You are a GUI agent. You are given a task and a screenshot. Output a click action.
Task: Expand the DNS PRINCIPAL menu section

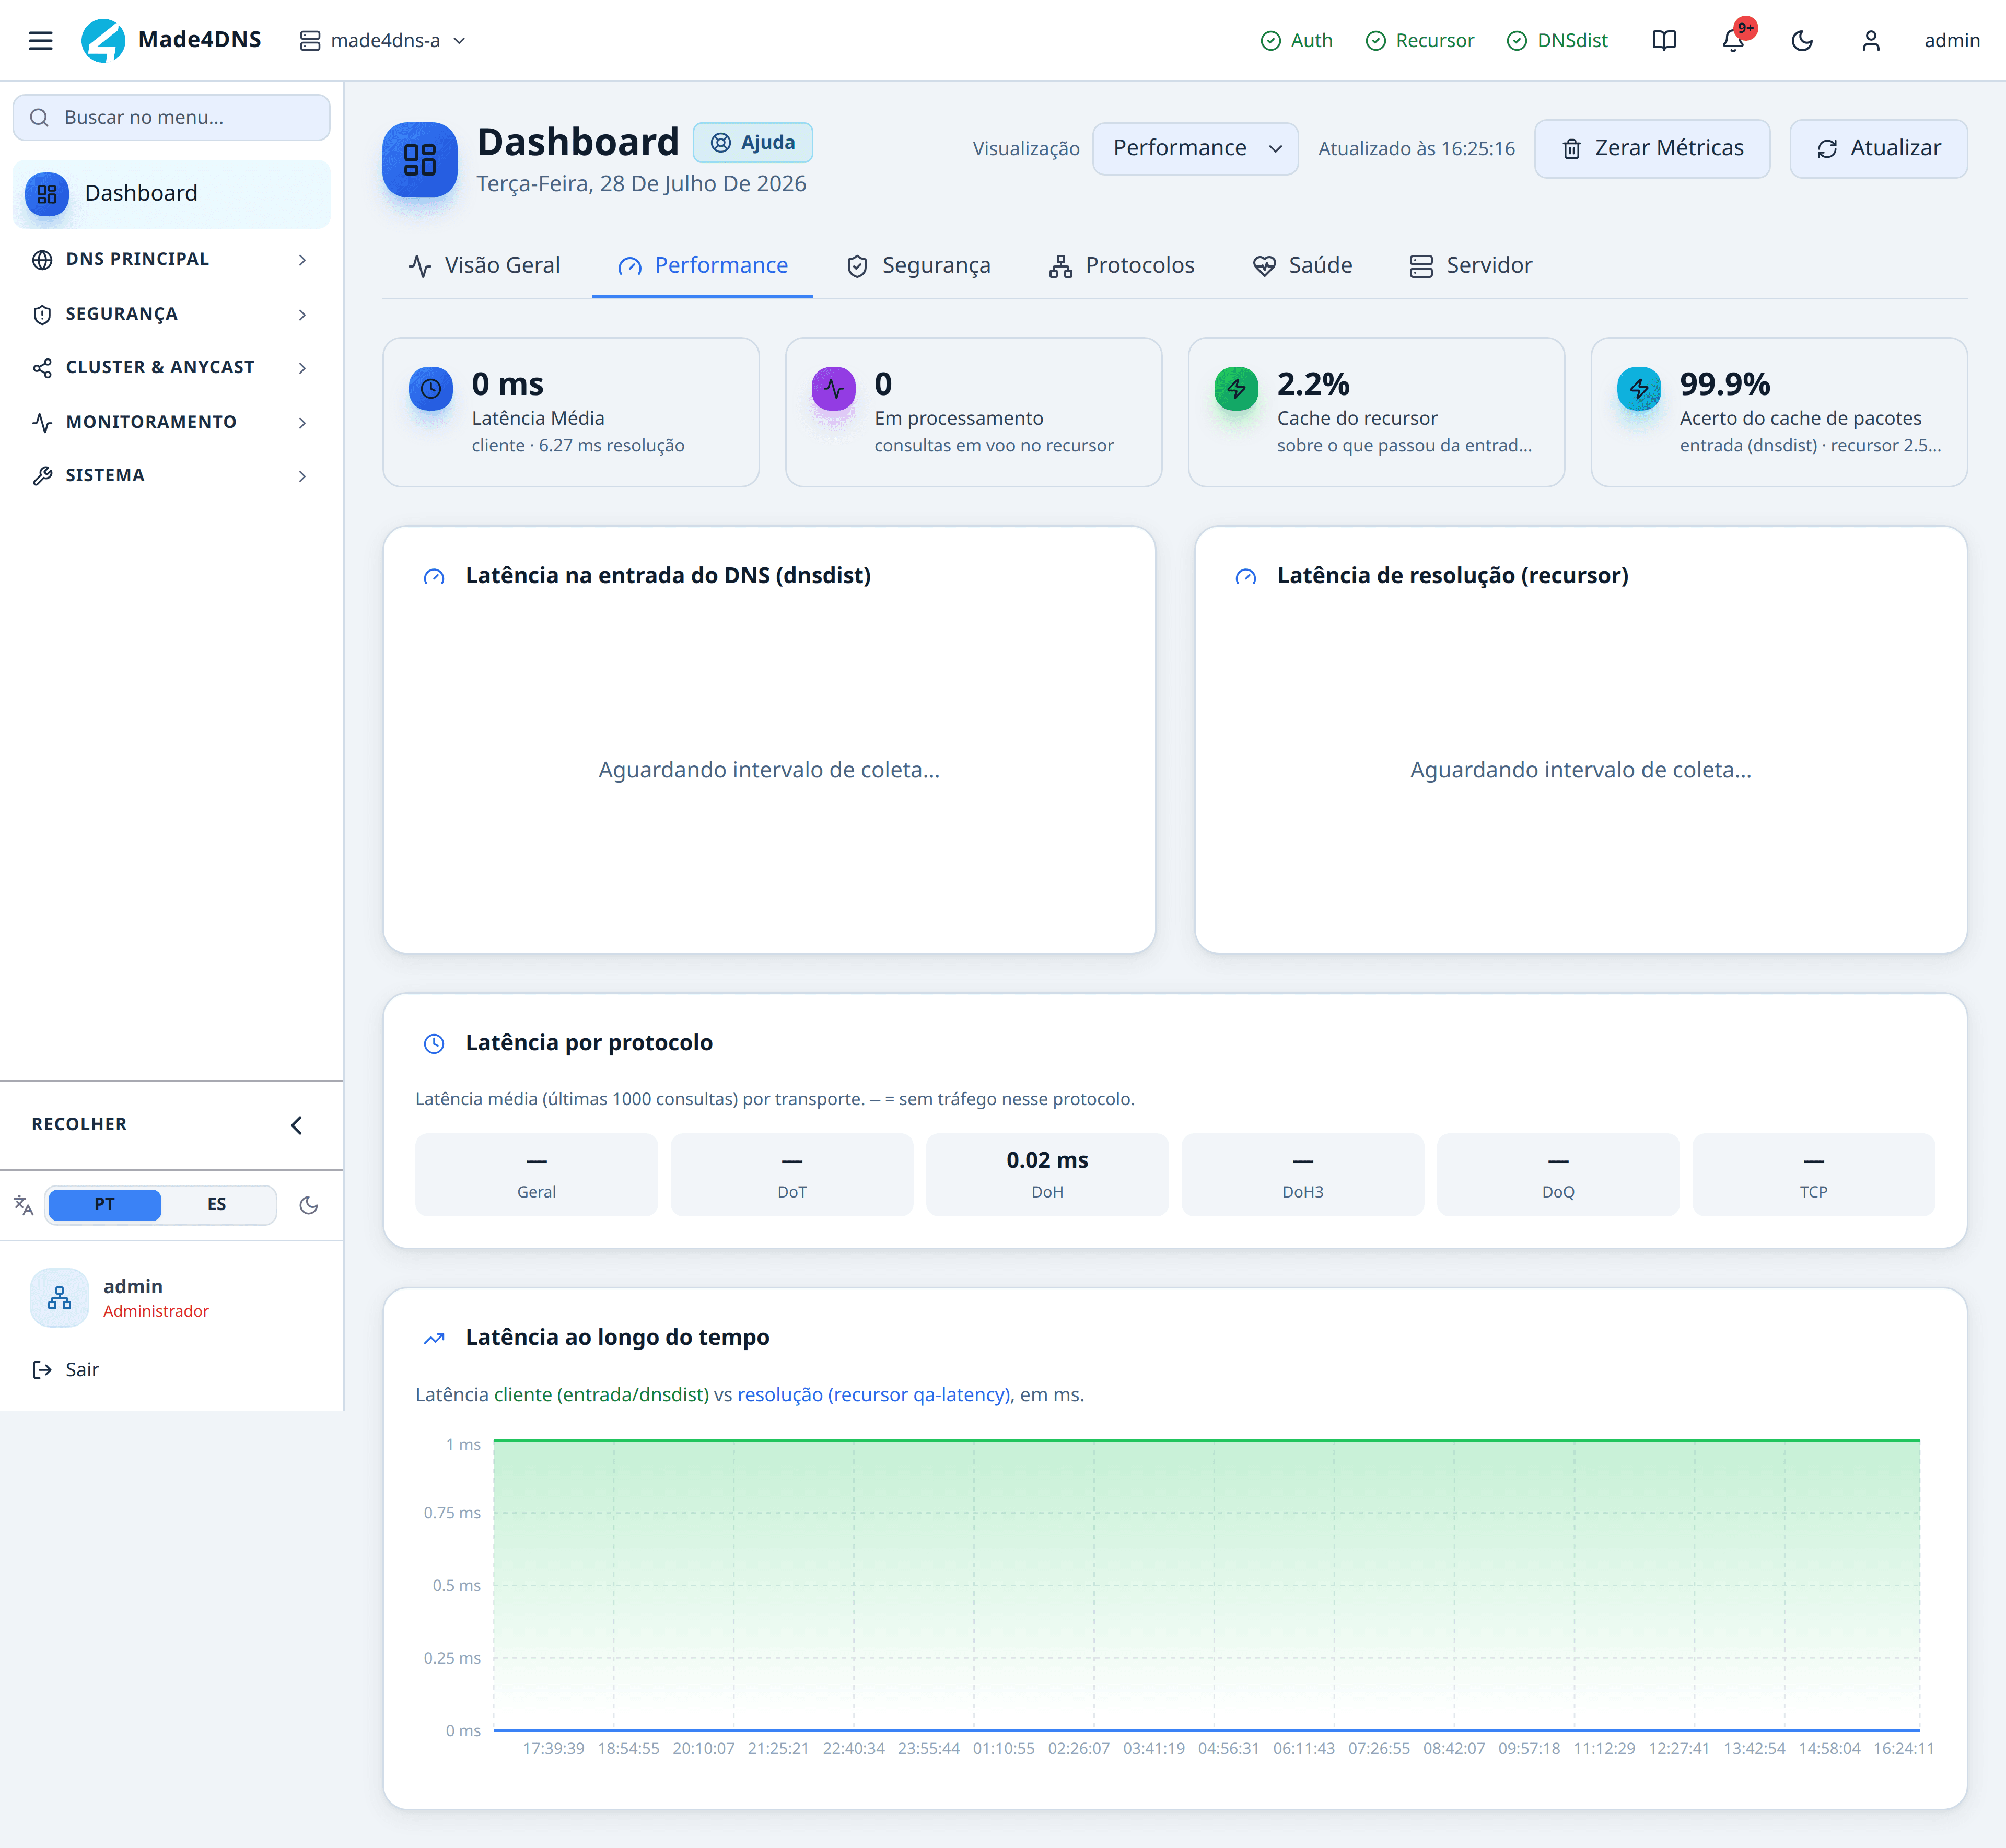point(171,259)
